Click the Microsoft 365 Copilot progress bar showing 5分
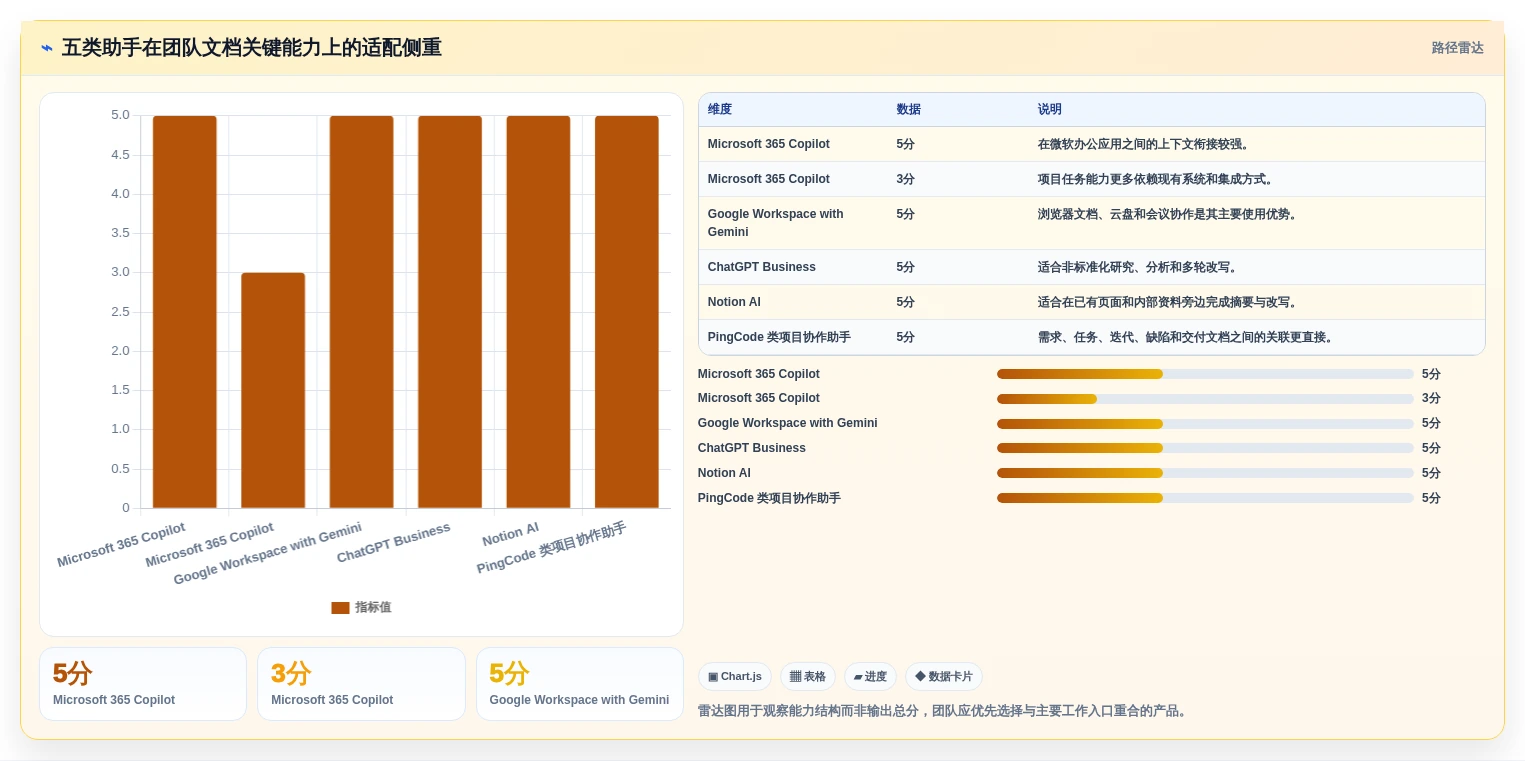This screenshot has width=1525, height=761. [x=1205, y=374]
